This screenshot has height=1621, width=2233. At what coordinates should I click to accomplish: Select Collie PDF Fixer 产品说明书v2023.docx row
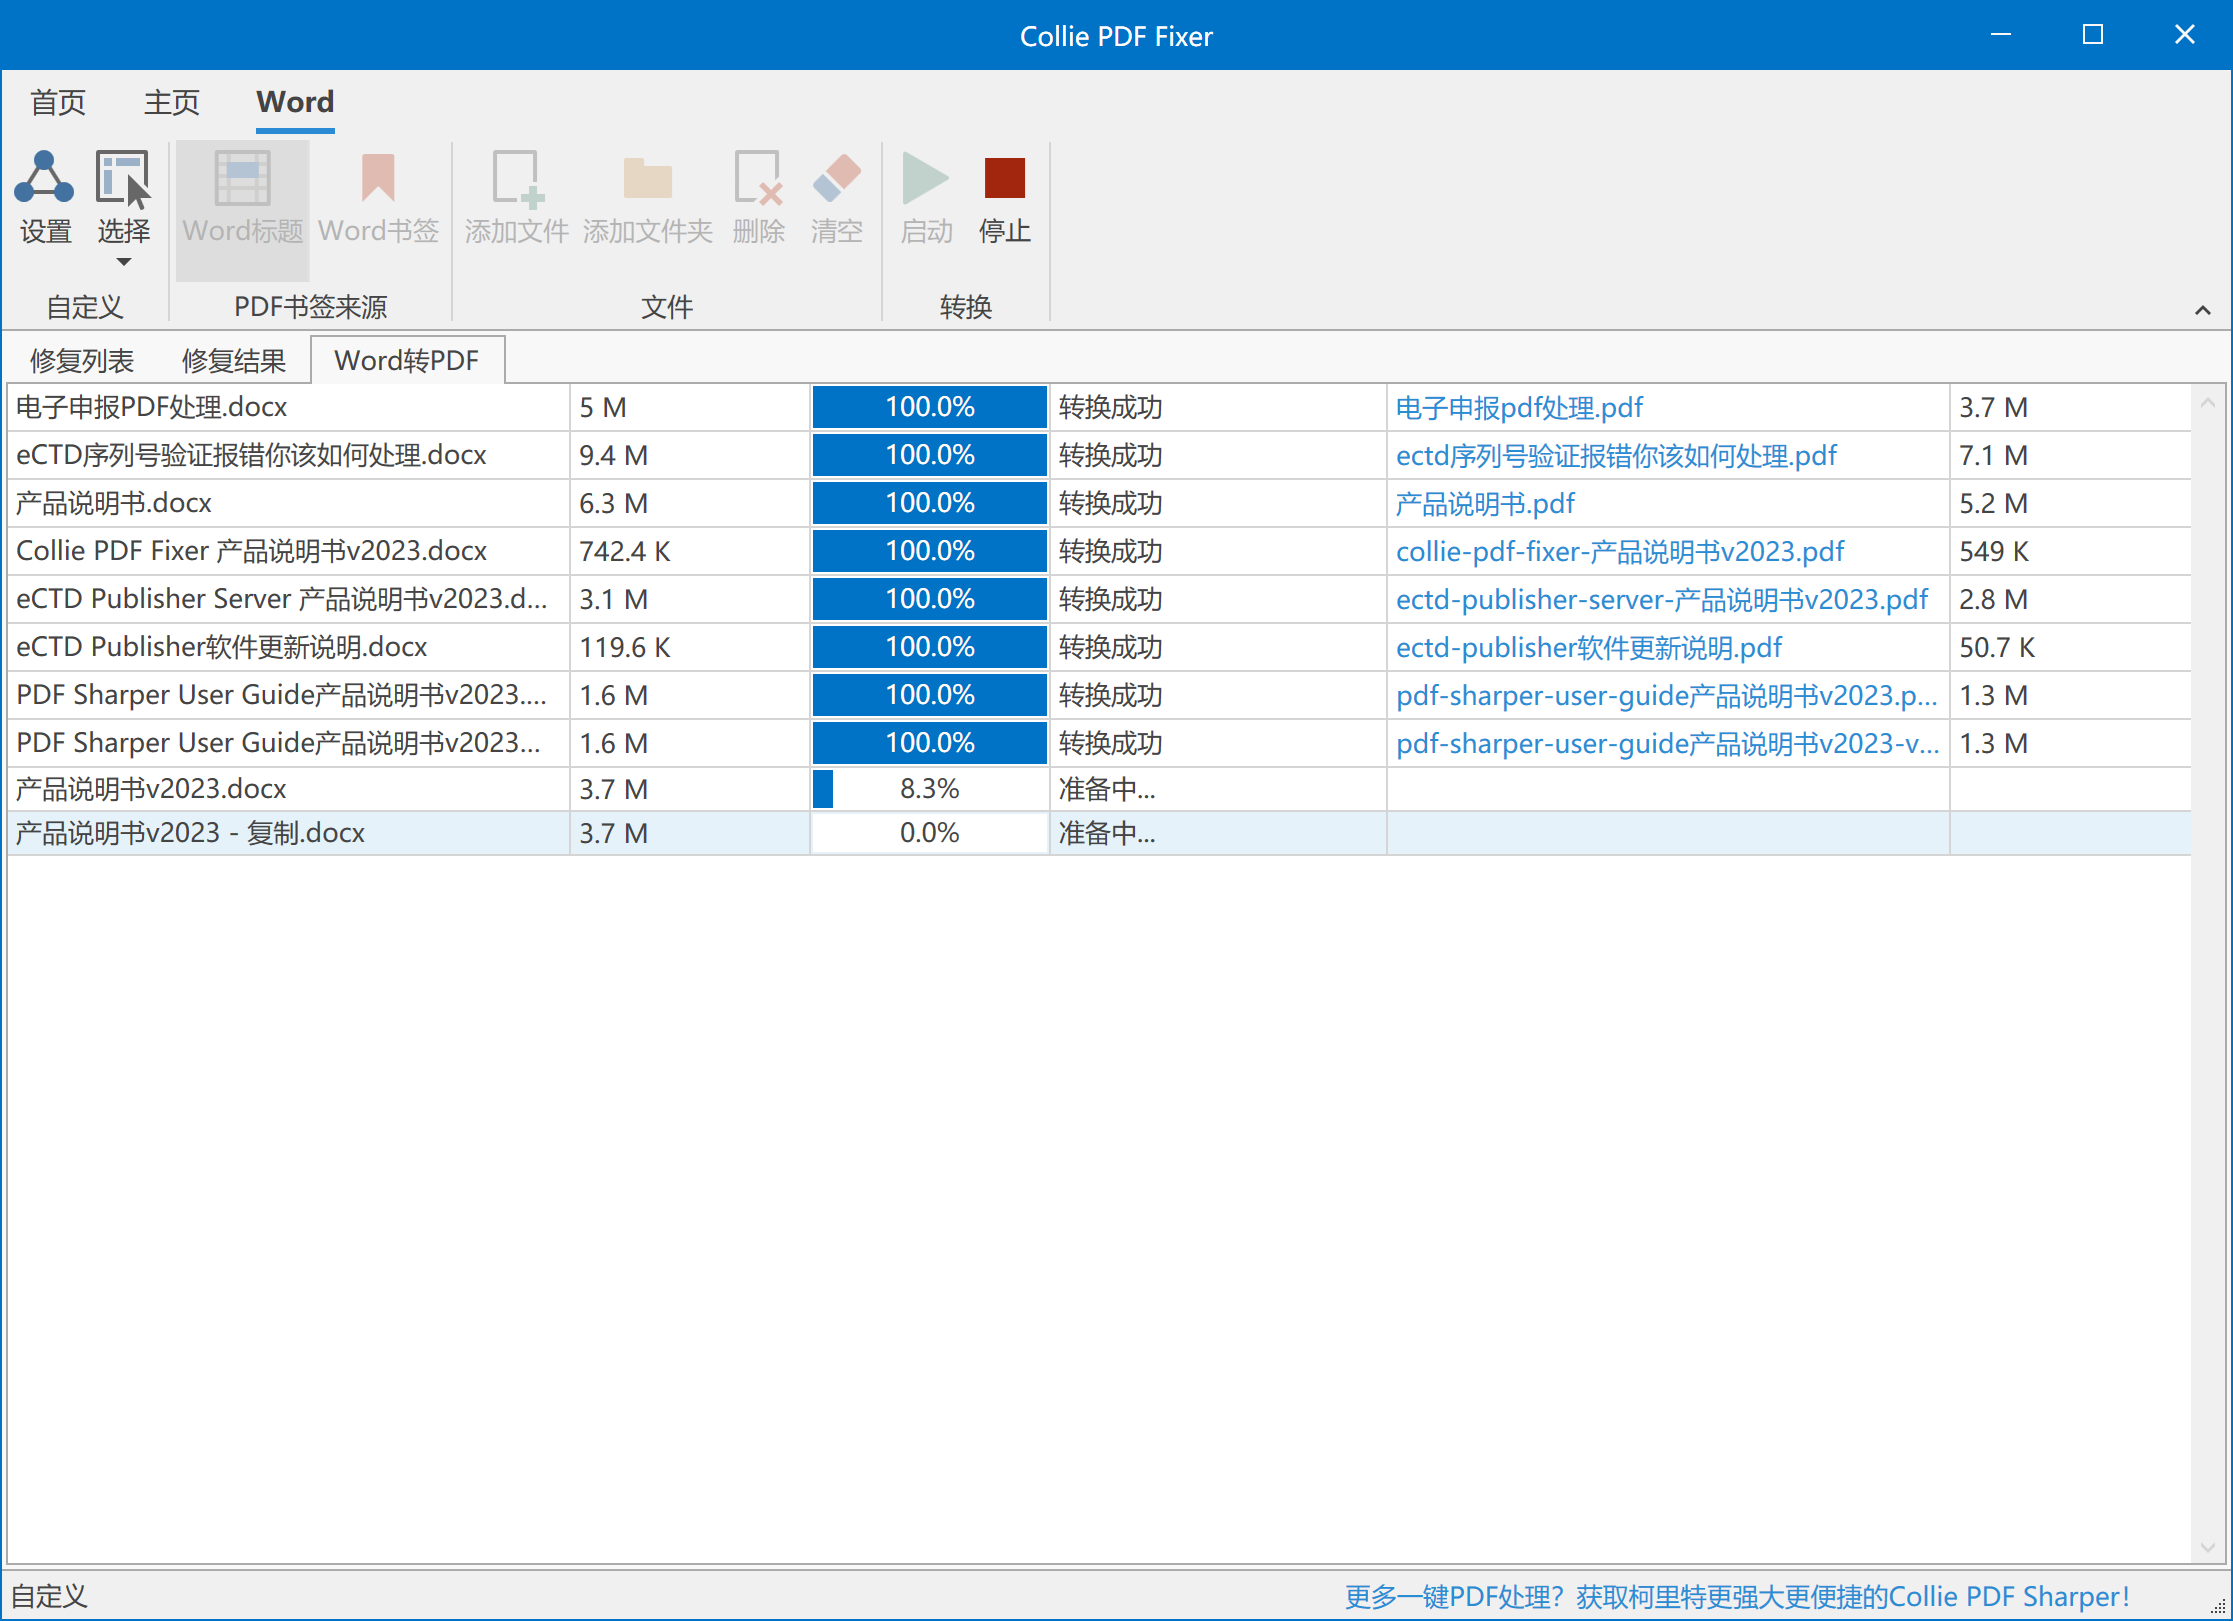(1098, 551)
